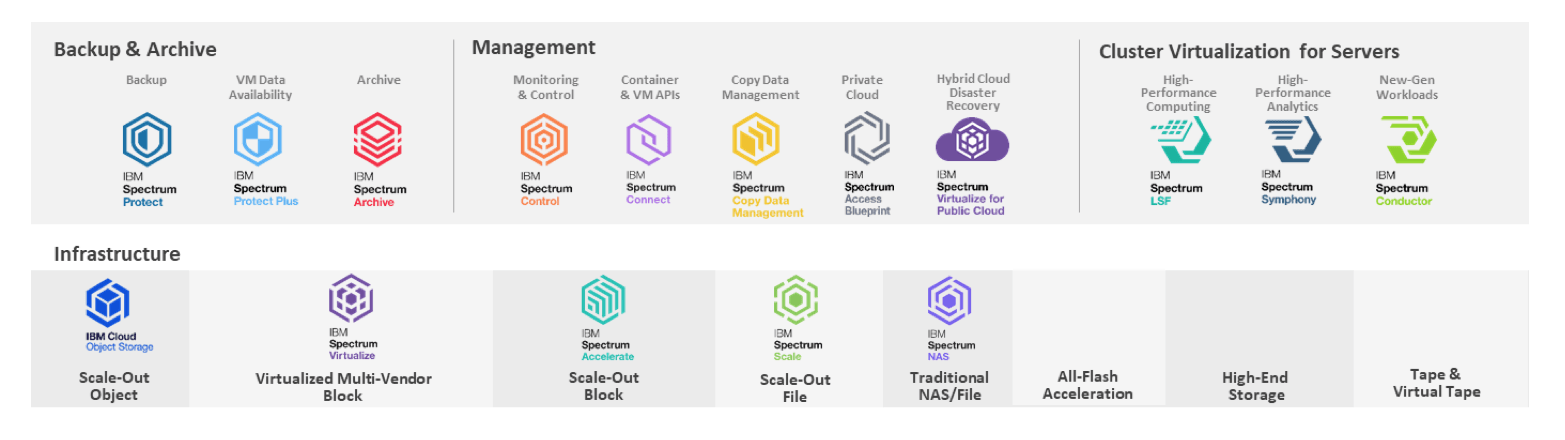1565x440 pixels.
Task: Click the All-Flash Acceleration tile
Action: [1088, 385]
